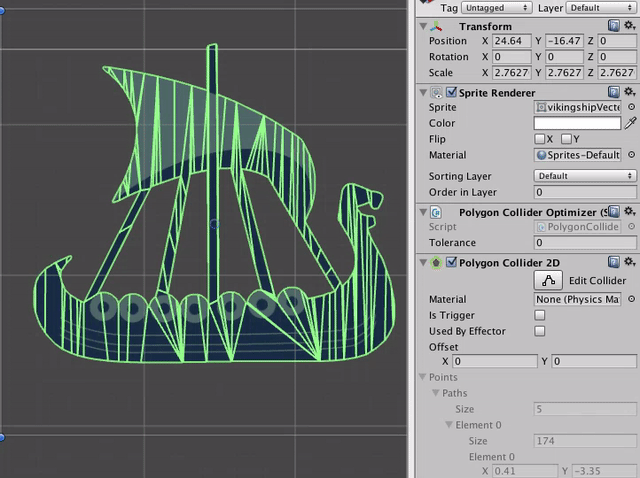Click the Offset X field
The height and width of the screenshot is (478, 640).
[x=495, y=361]
